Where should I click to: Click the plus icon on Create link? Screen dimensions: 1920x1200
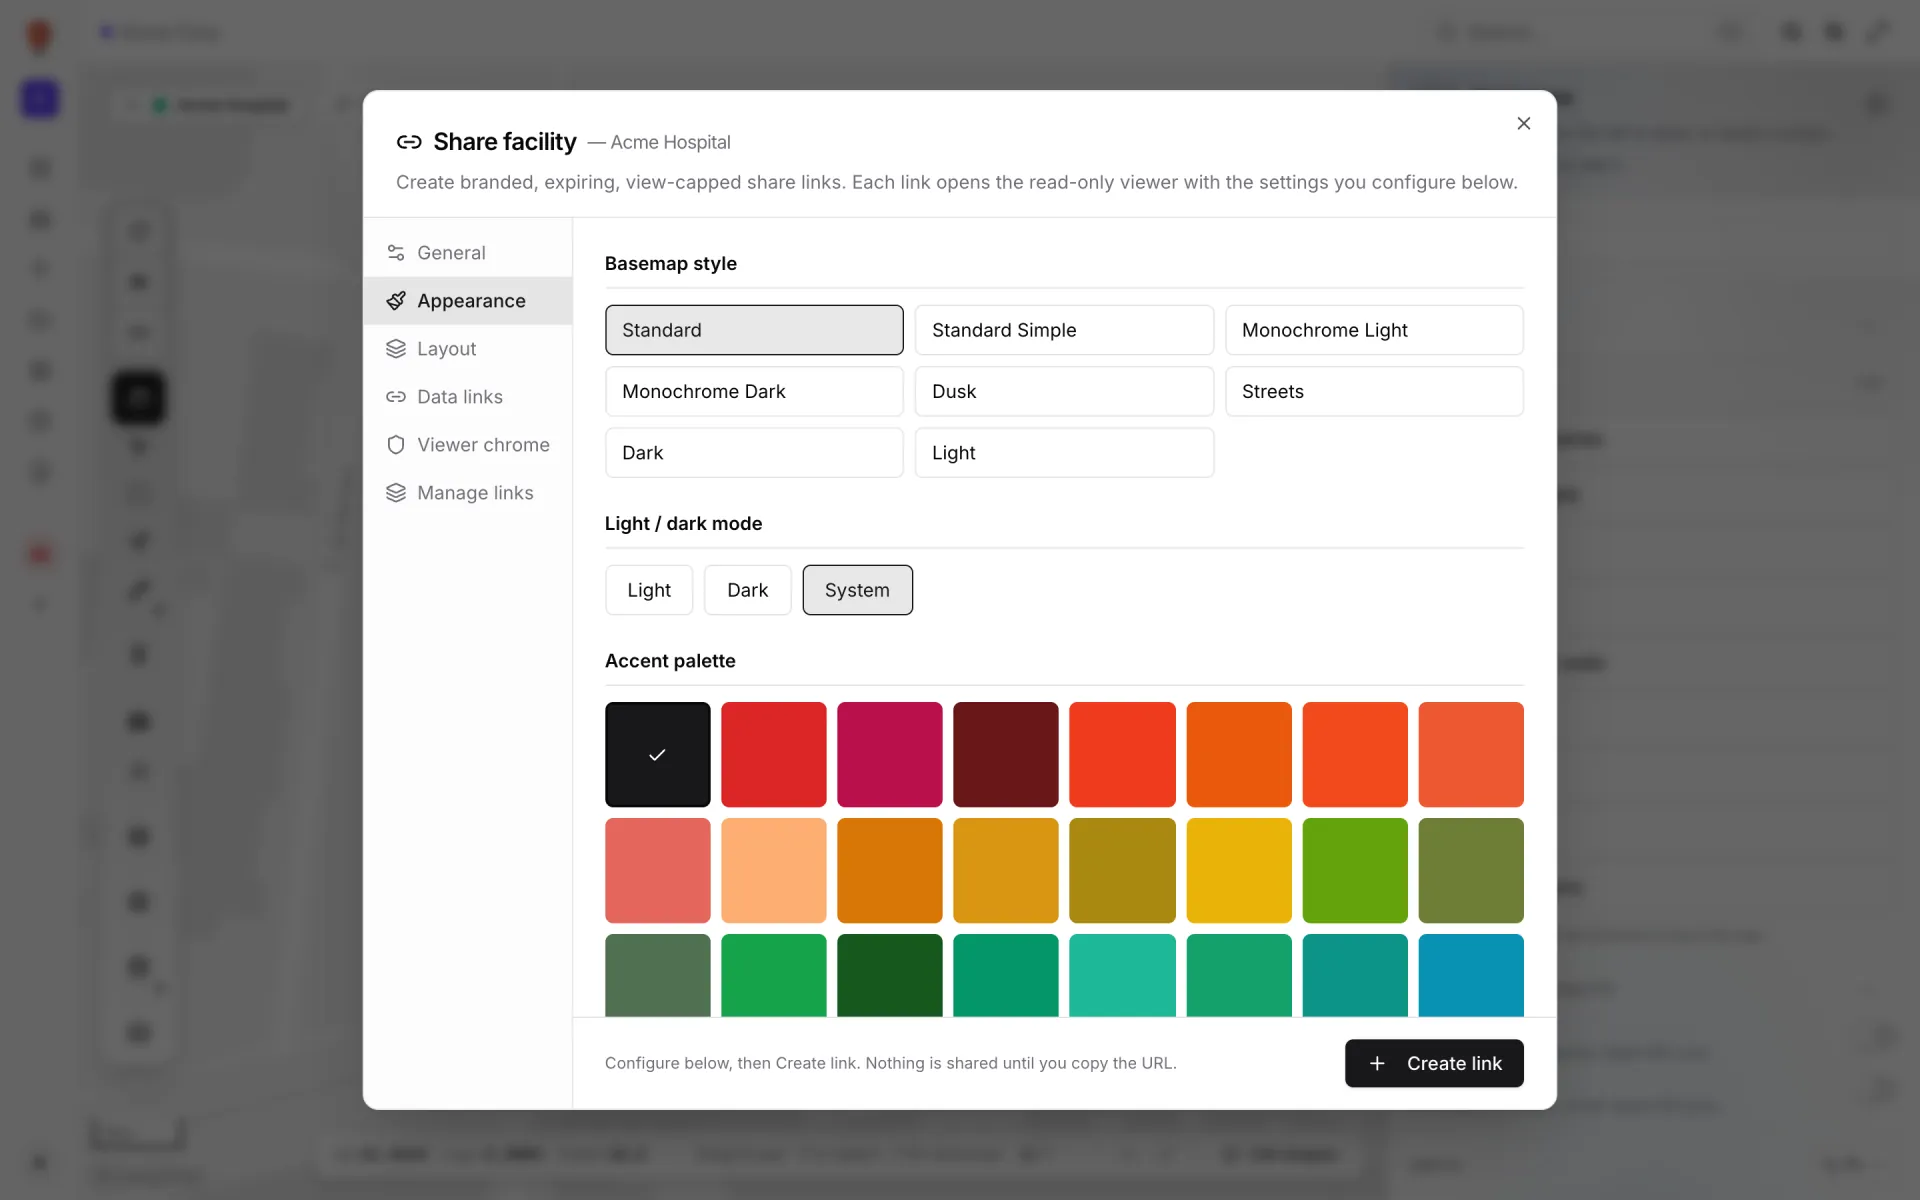tap(1377, 1063)
